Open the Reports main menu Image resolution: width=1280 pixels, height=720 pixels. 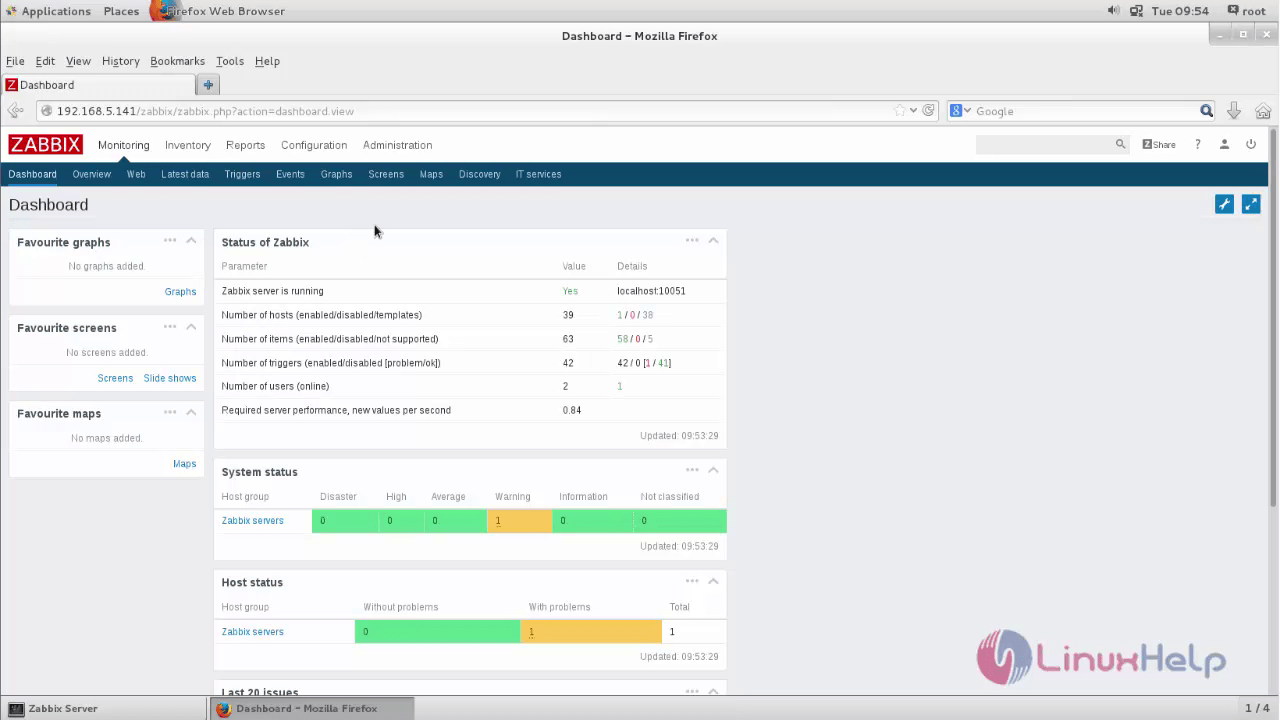click(245, 145)
